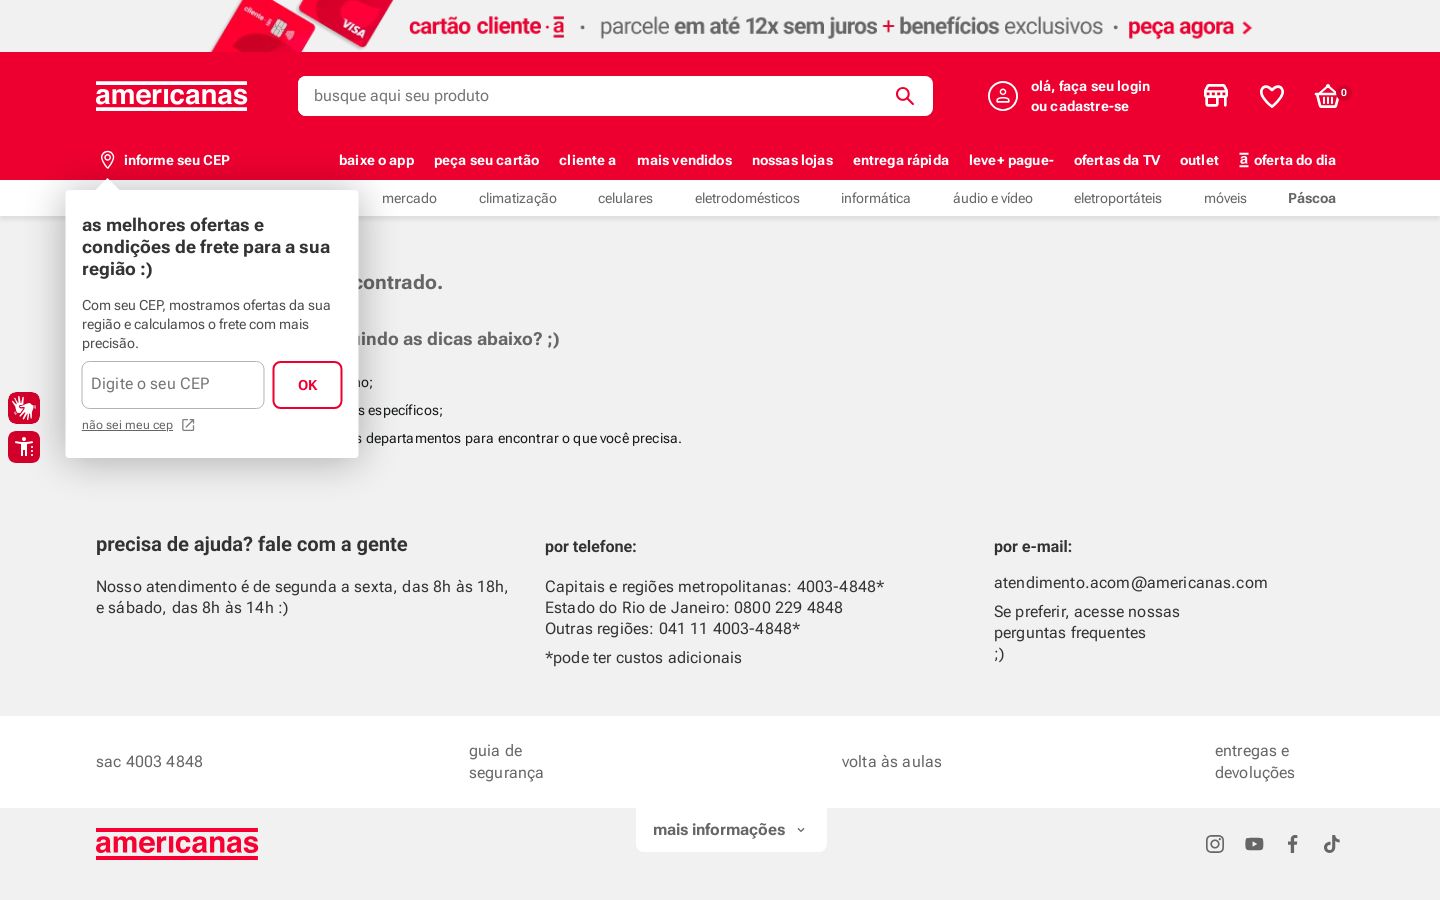The height and width of the screenshot is (900, 1440).
Task: Focus the 'Digite o seu CEP' field
Action: coord(173,385)
